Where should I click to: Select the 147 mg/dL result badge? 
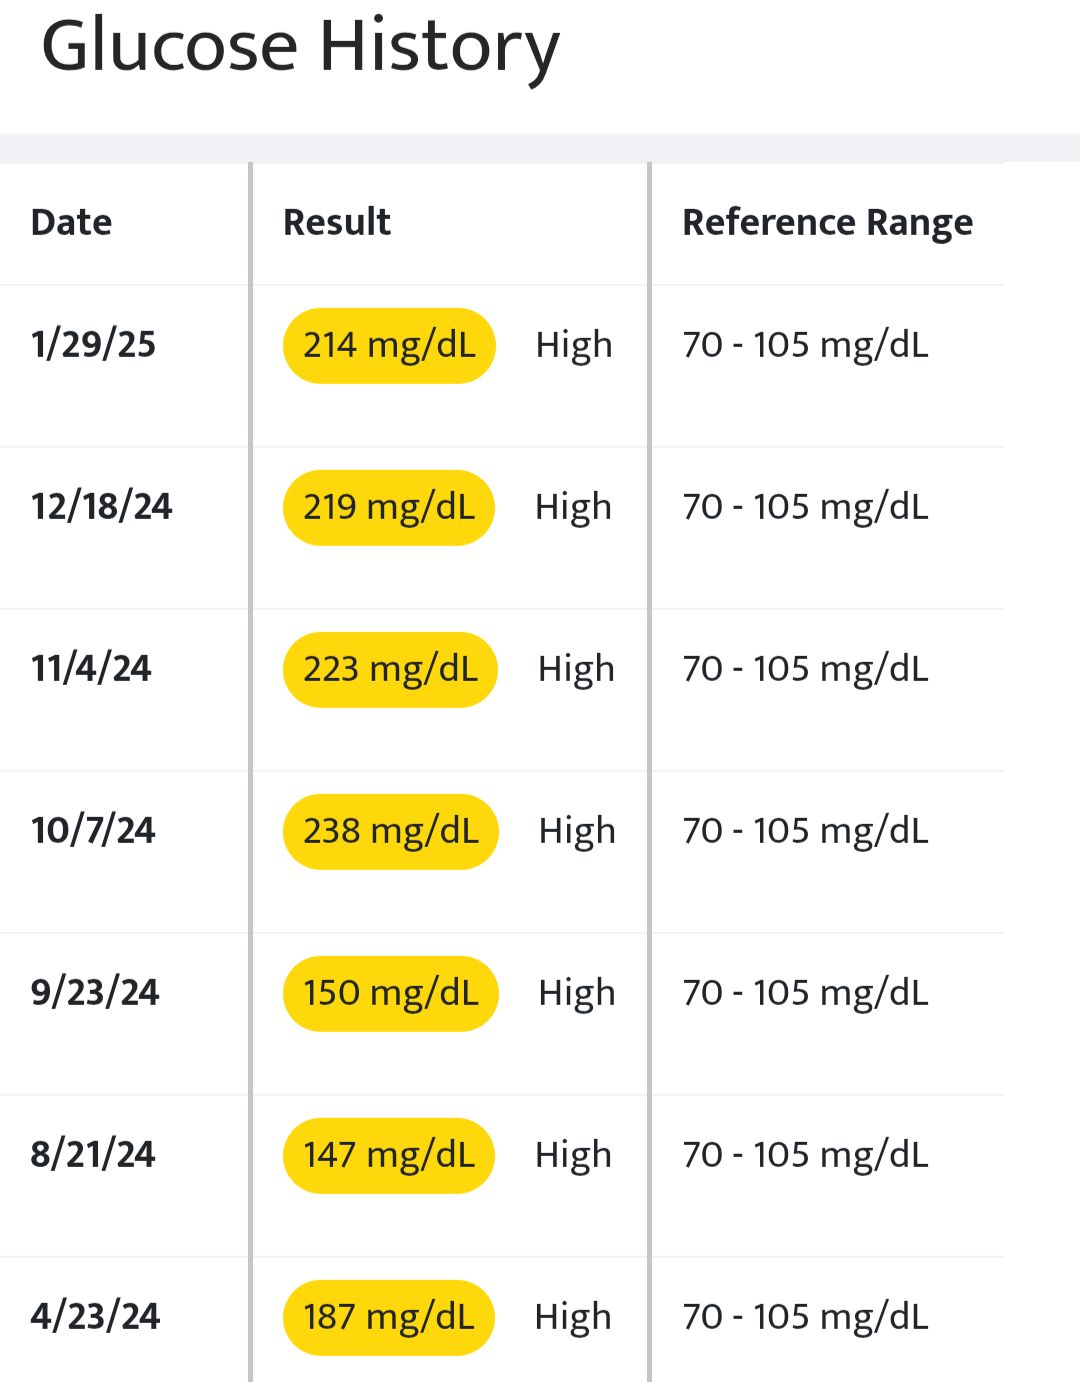point(389,1156)
